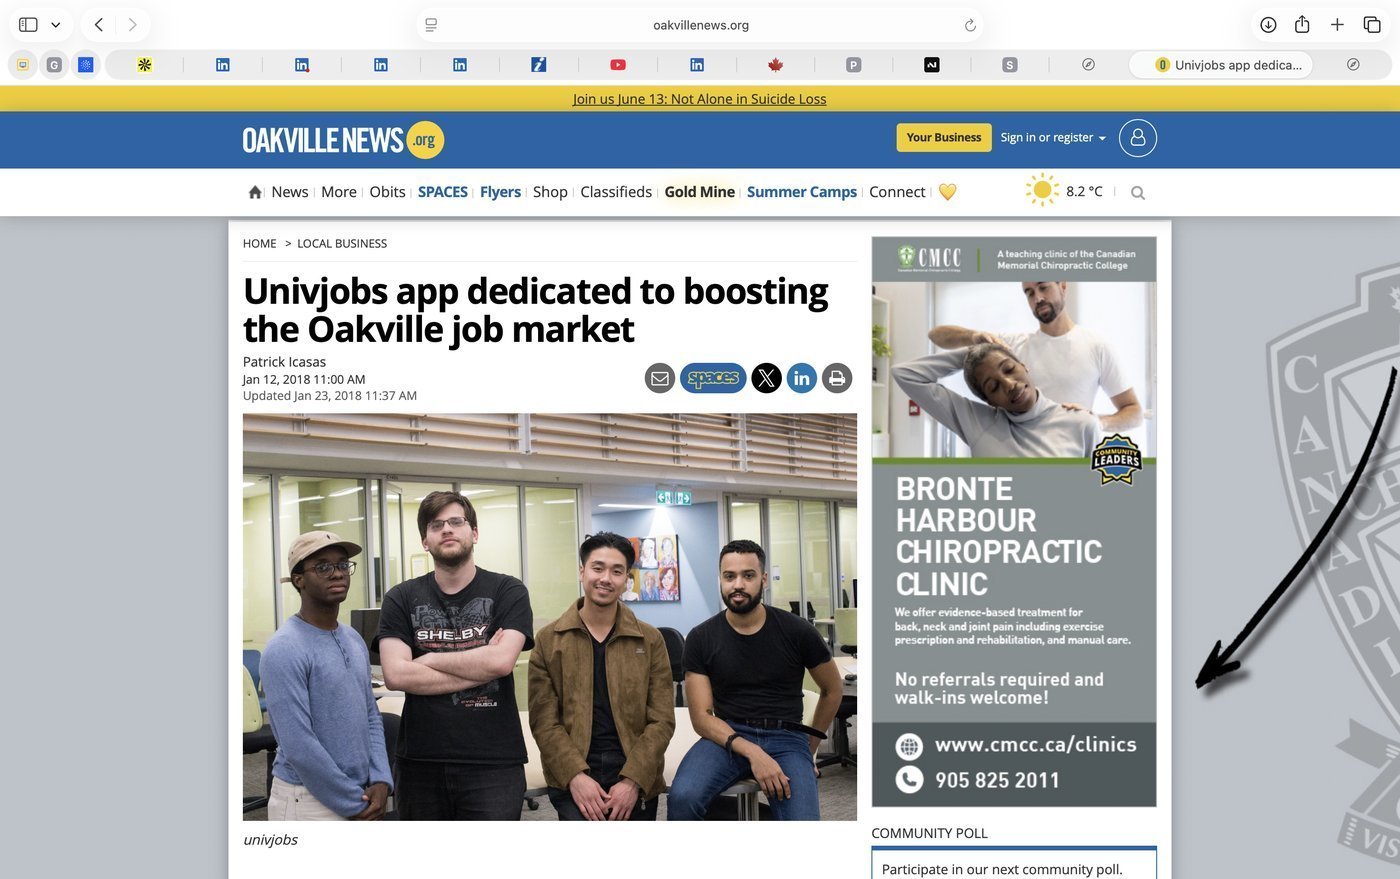The height and width of the screenshot is (879, 1400).
Task: Switch to the yellow asterisk tab
Action: point(145,65)
